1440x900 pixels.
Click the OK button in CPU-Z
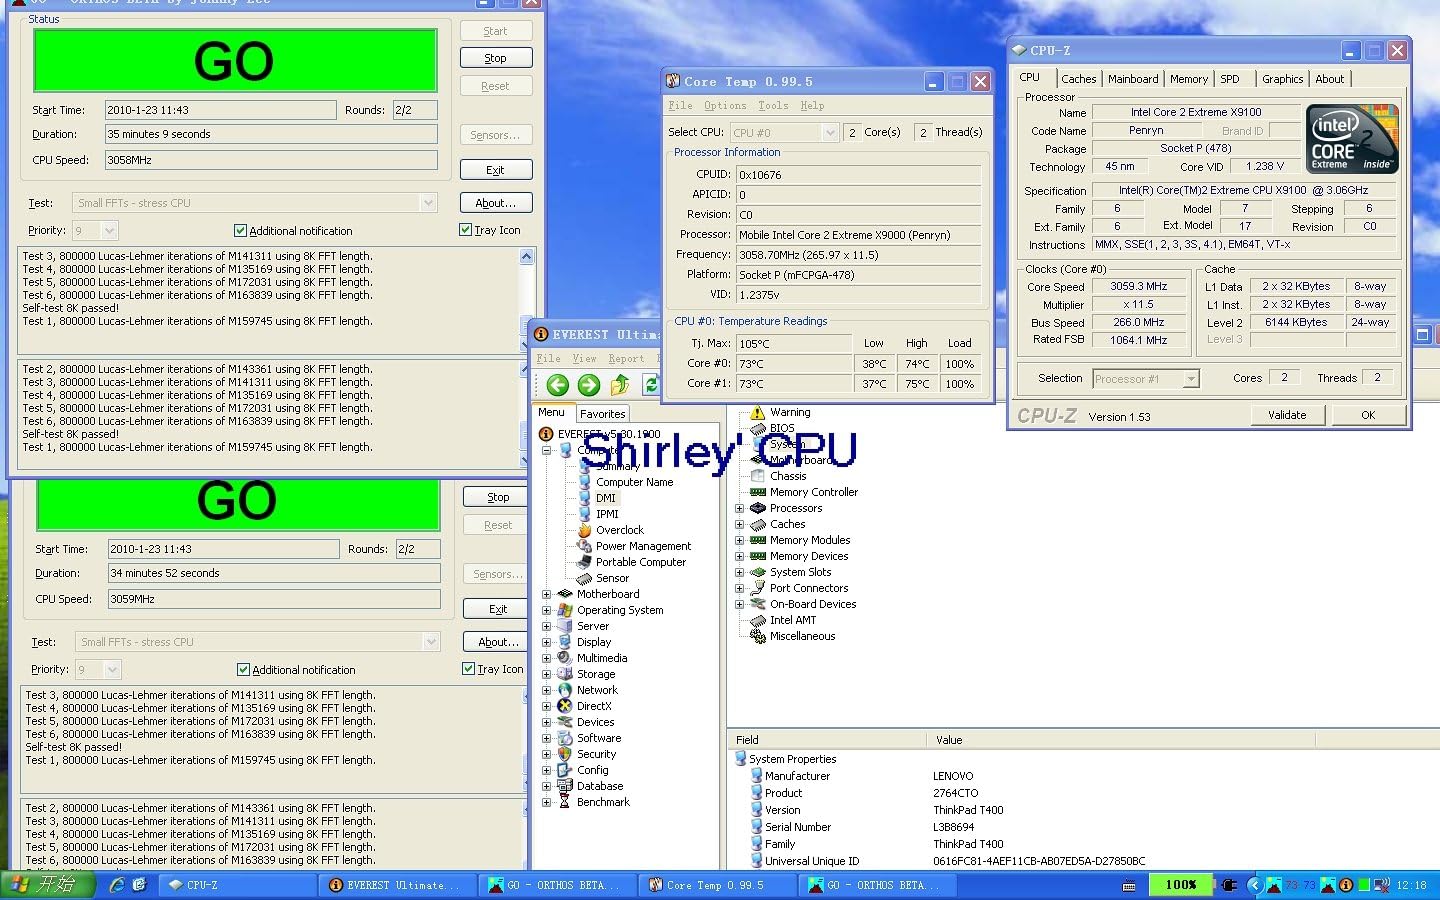(1368, 415)
